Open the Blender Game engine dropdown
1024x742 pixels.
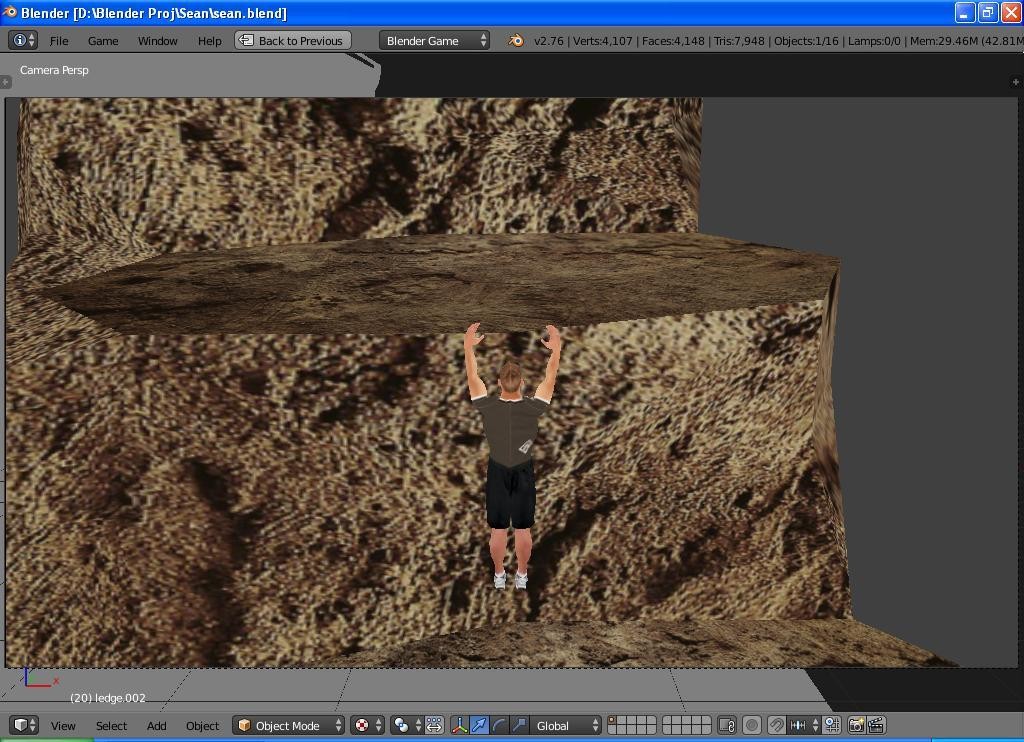432,40
